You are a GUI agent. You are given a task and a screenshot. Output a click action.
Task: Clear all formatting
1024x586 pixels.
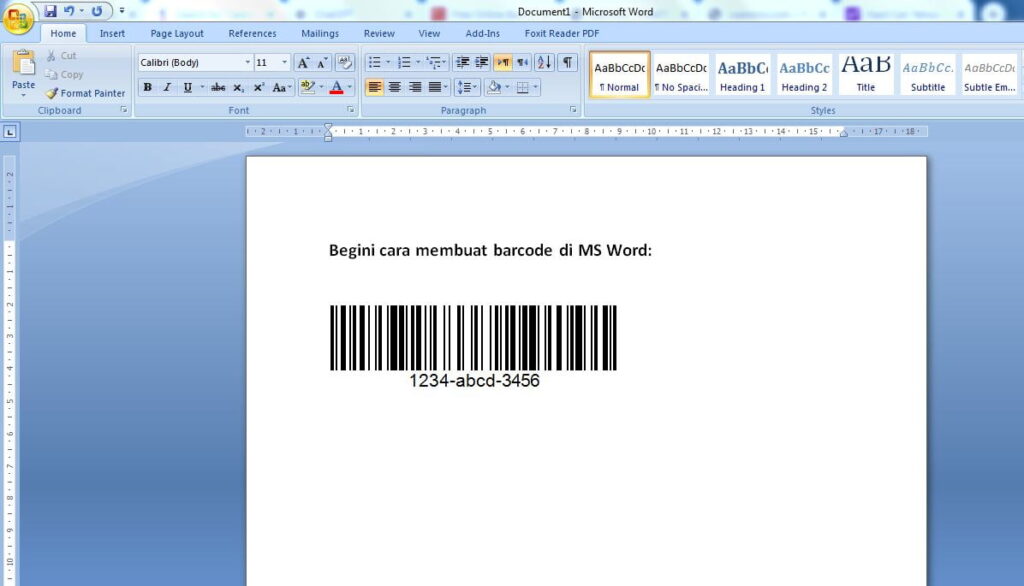[x=345, y=62]
